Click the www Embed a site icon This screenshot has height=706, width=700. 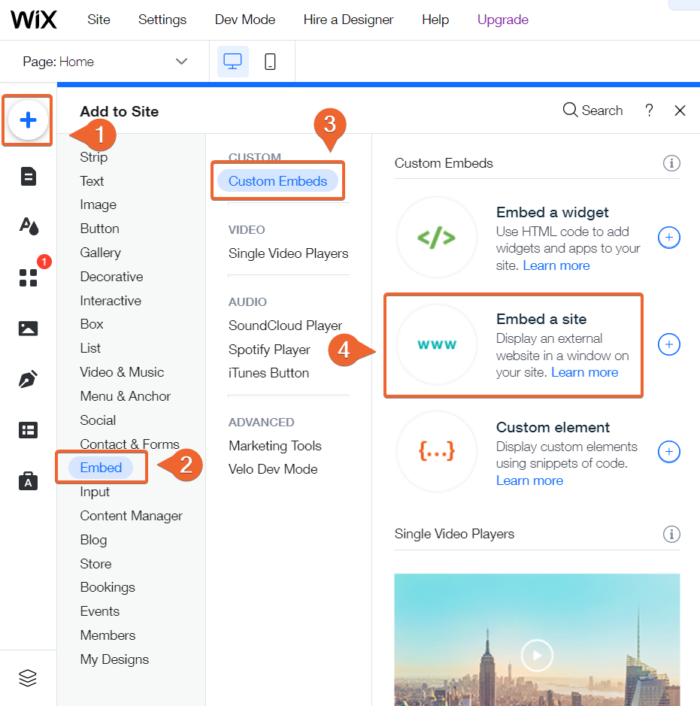click(x=436, y=344)
